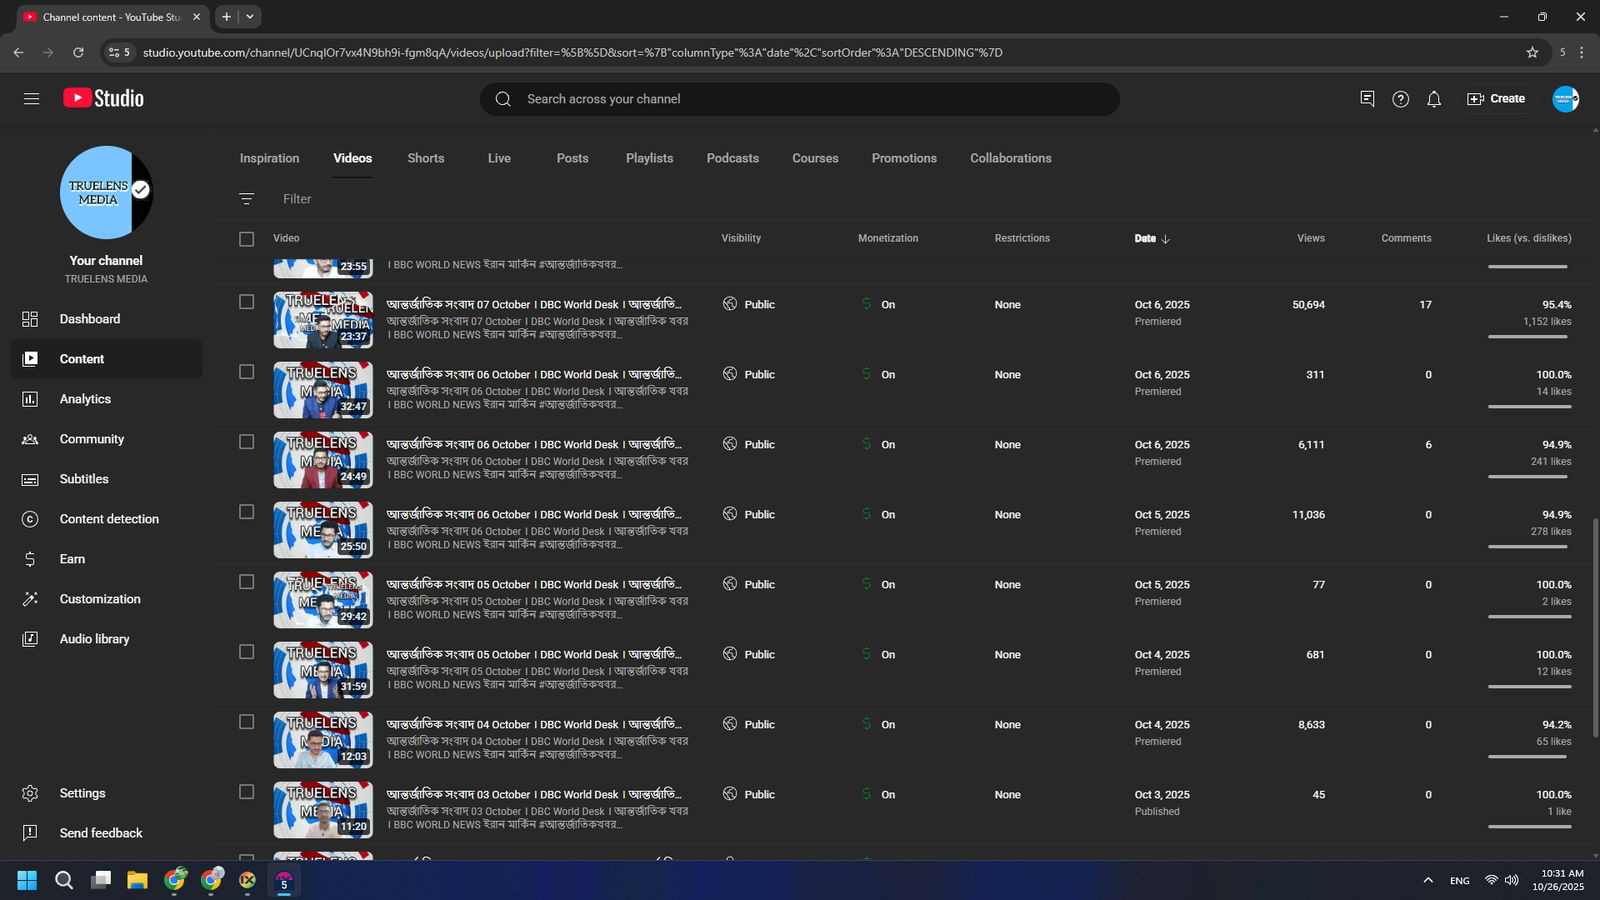Image resolution: width=1600 pixels, height=900 pixels.
Task: Click the notifications bell icon
Action: pos(1434,99)
